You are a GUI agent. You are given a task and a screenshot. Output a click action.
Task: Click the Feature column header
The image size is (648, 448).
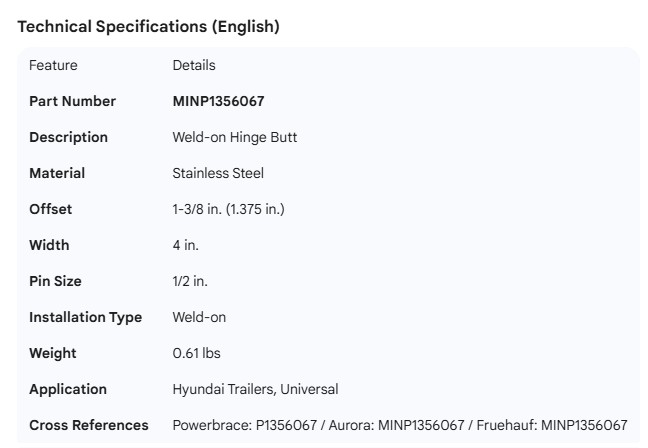point(53,65)
